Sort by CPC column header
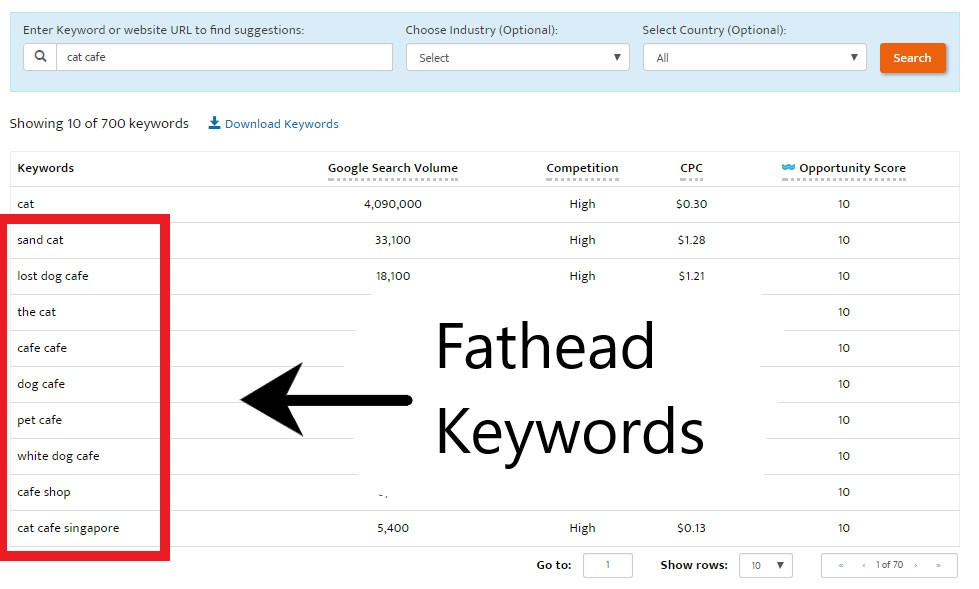The height and width of the screenshot is (589, 979). [x=691, y=168]
